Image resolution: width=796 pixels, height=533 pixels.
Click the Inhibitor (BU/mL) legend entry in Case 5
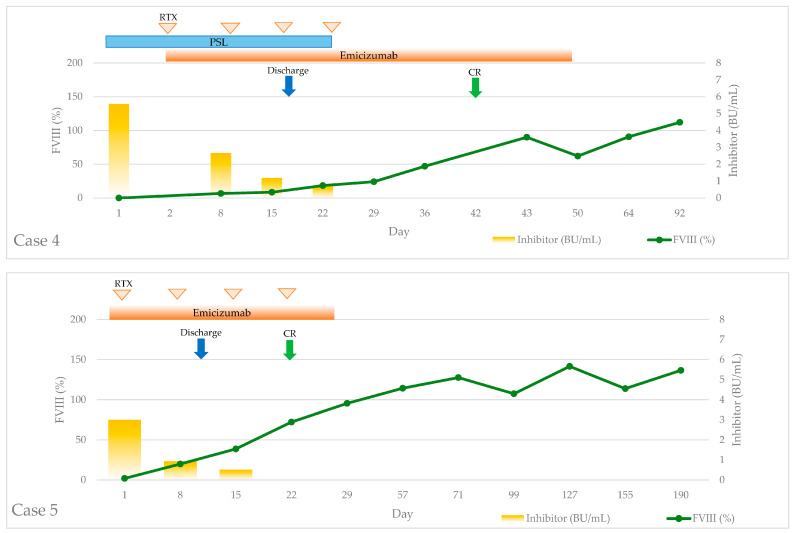pos(556,518)
